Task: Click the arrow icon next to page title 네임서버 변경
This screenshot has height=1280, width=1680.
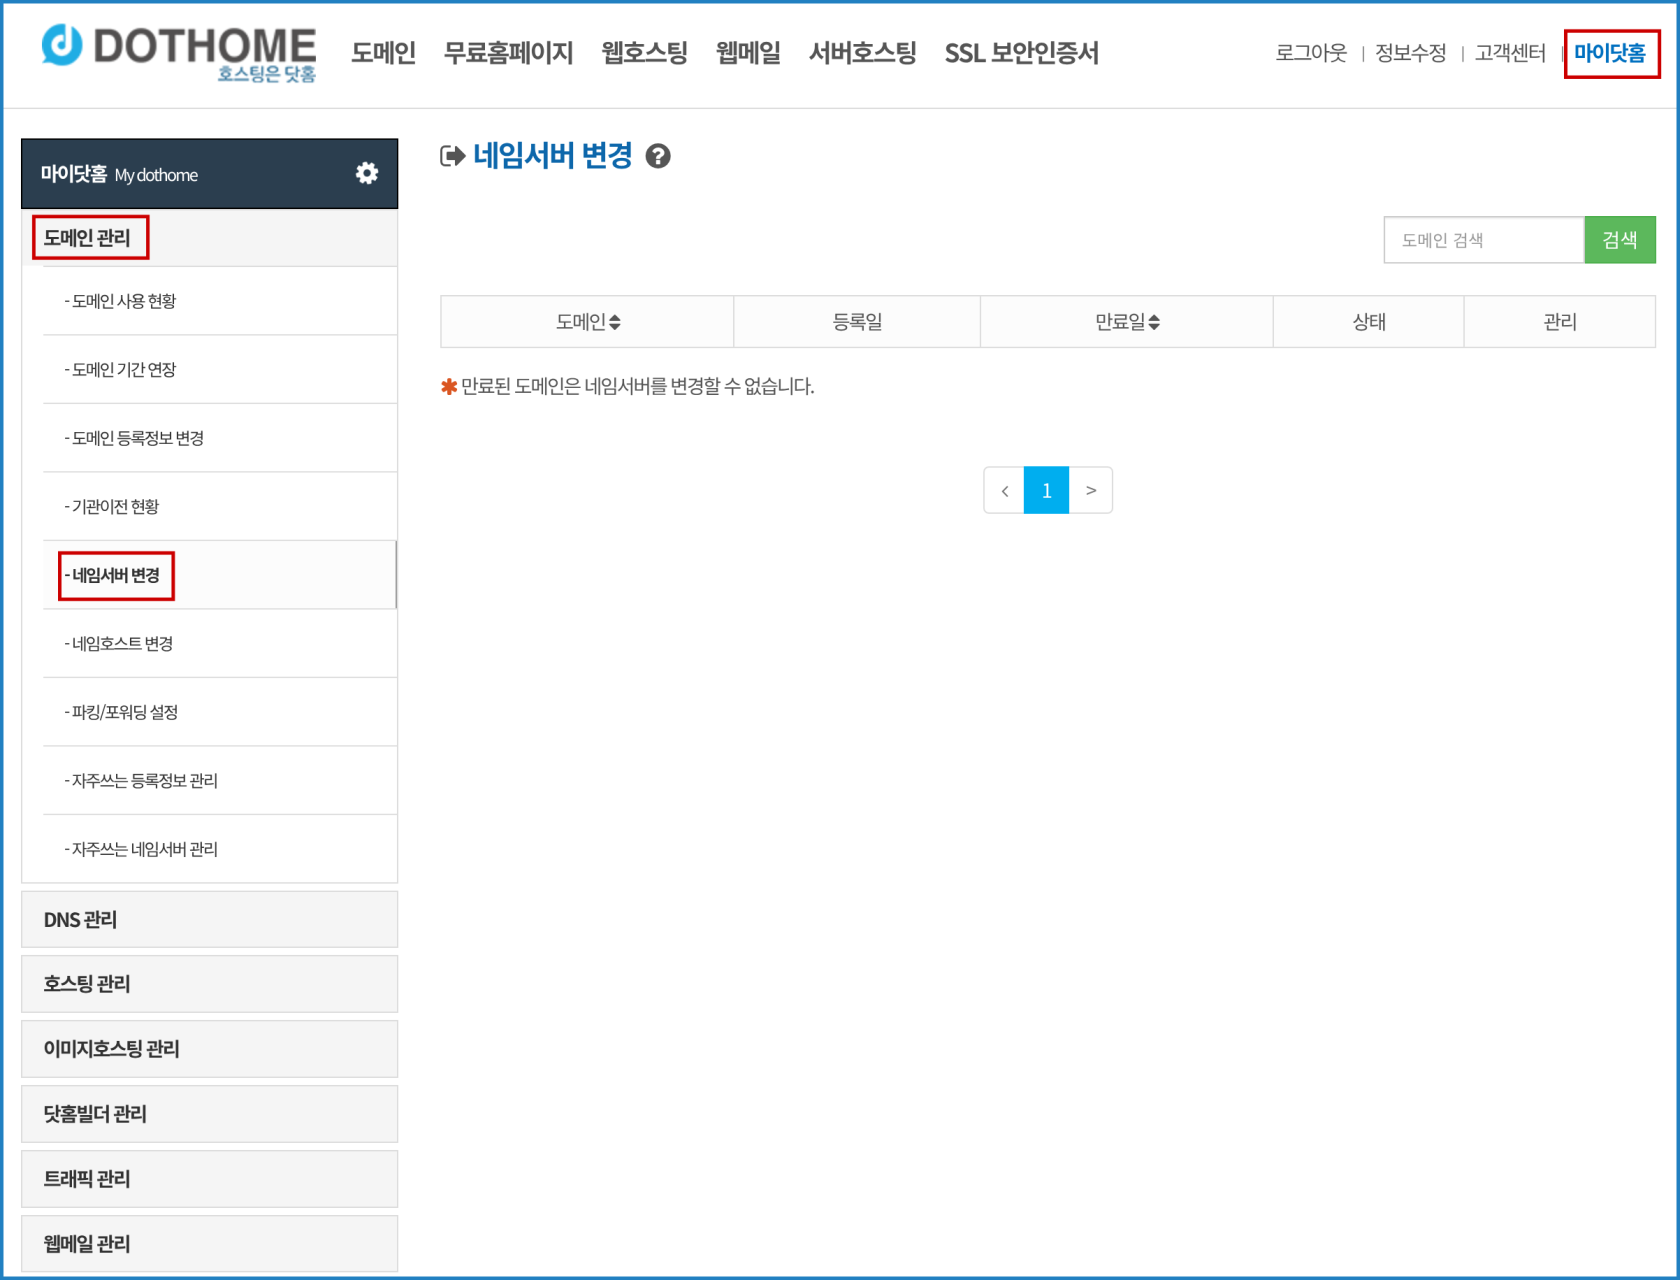Action: (x=450, y=155)
